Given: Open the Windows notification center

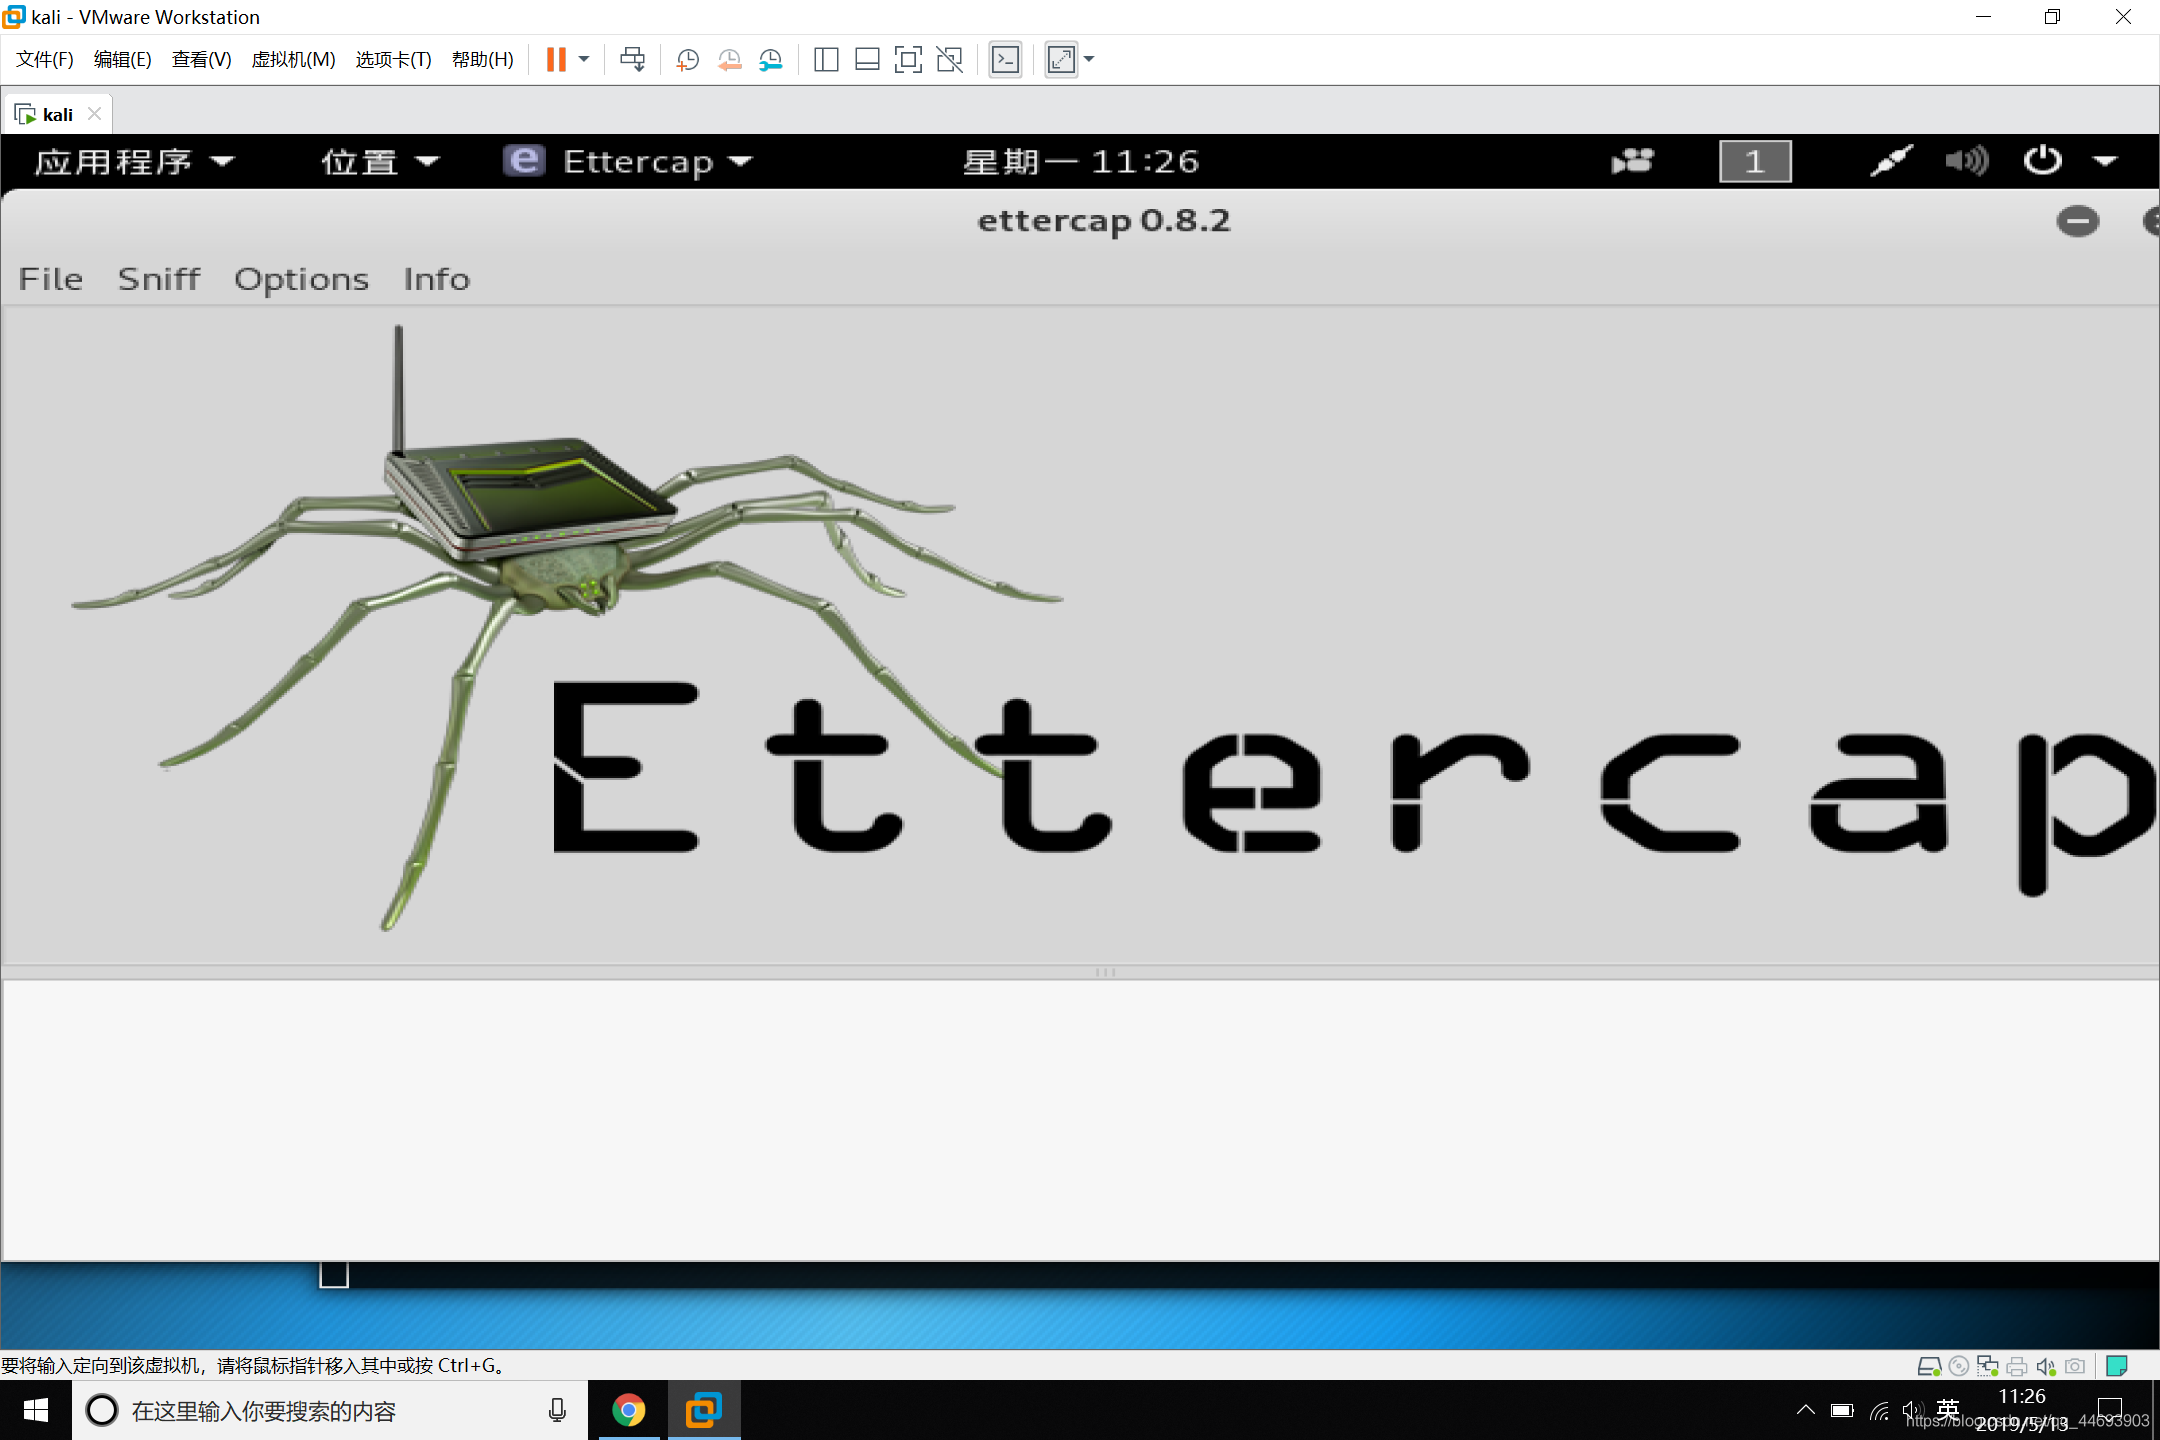Looking at the screenshot, I should (x=2110, y=1410).
